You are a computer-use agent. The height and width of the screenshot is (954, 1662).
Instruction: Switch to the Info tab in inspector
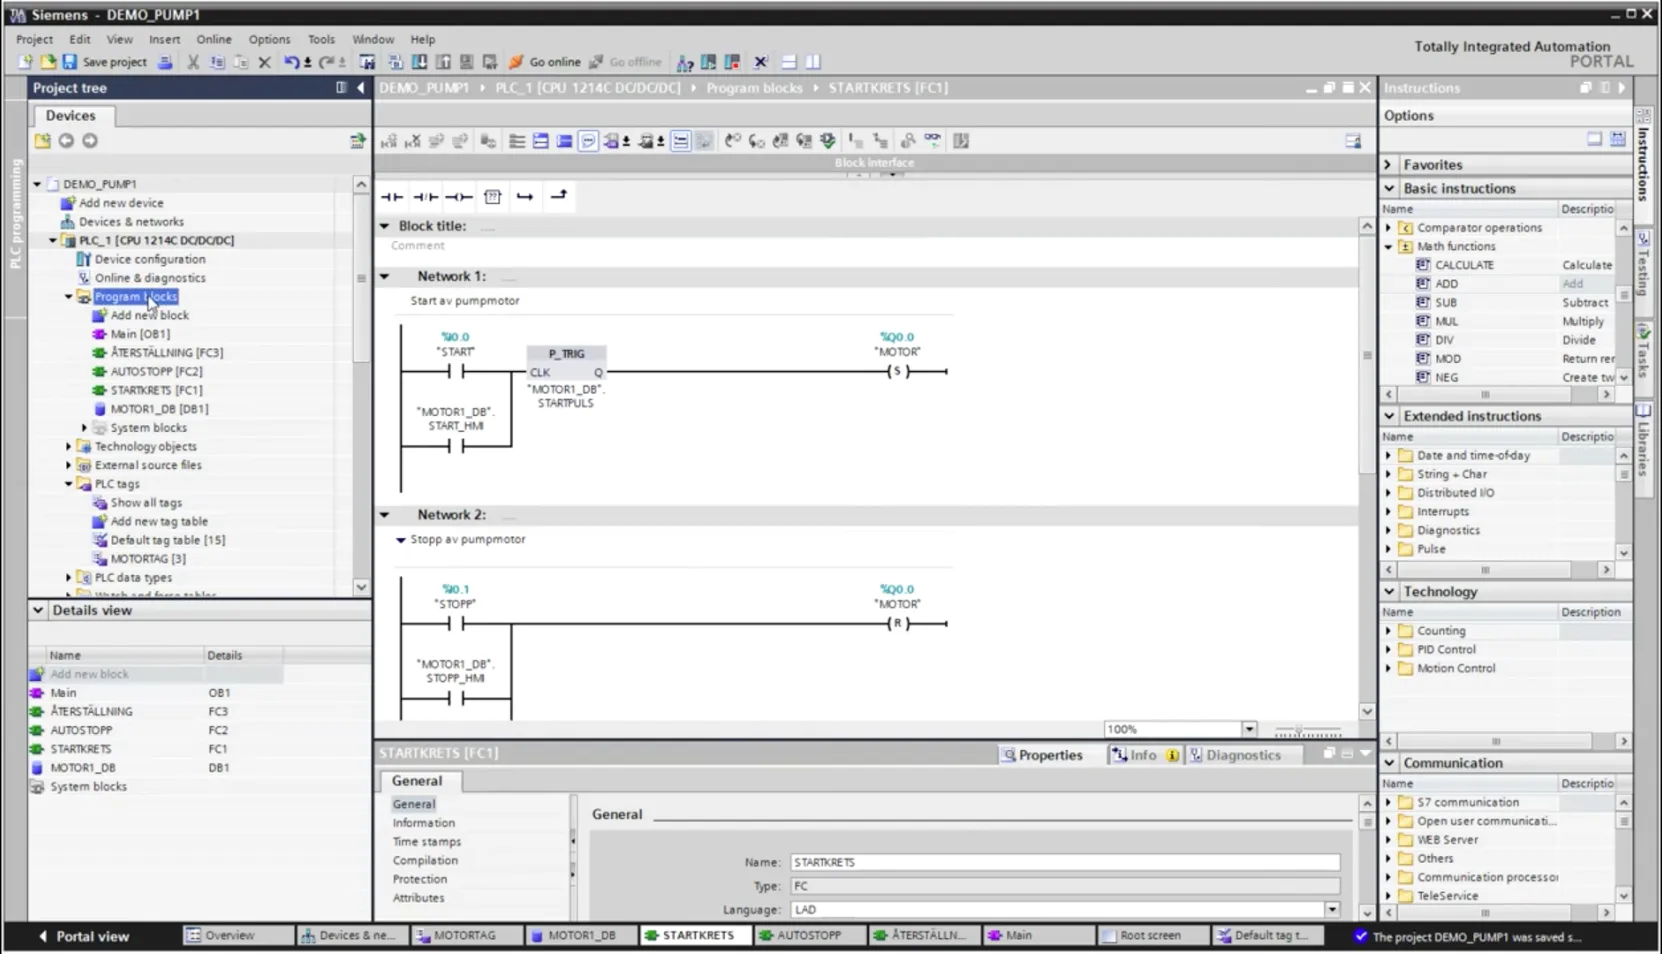pyautogui.click(x=1143, y=755)
